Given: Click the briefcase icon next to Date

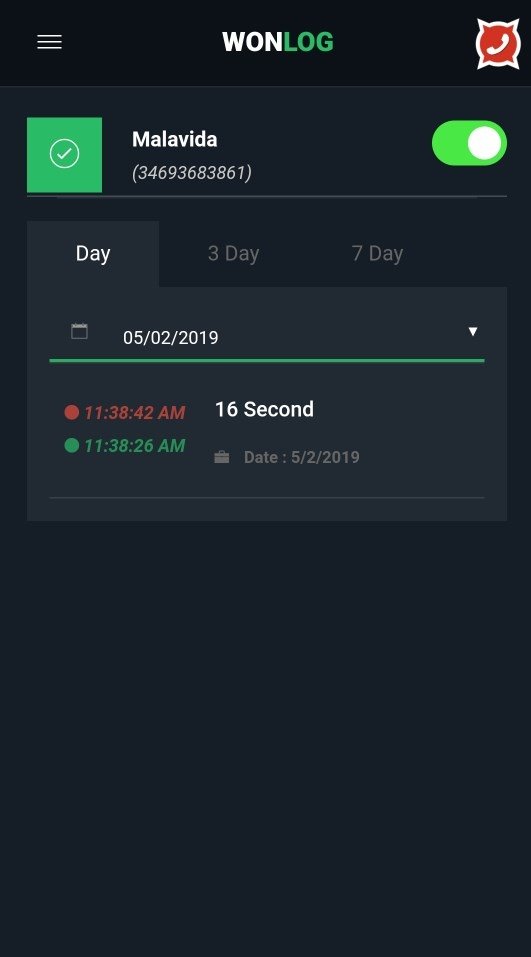Looking at the screenshot, I should (x=222, y=457).
